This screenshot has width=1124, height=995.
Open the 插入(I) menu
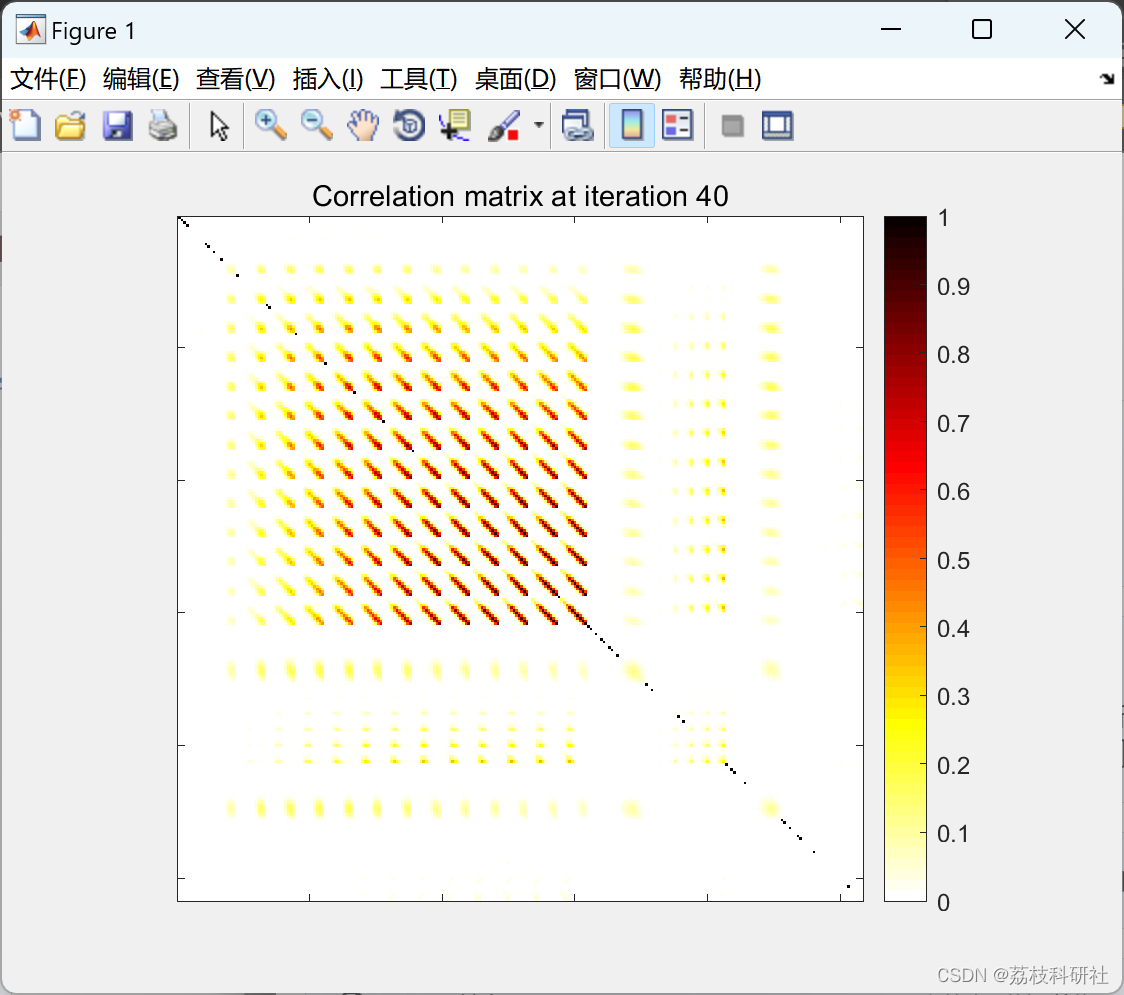pyautogui.click(x=328, y=79)
